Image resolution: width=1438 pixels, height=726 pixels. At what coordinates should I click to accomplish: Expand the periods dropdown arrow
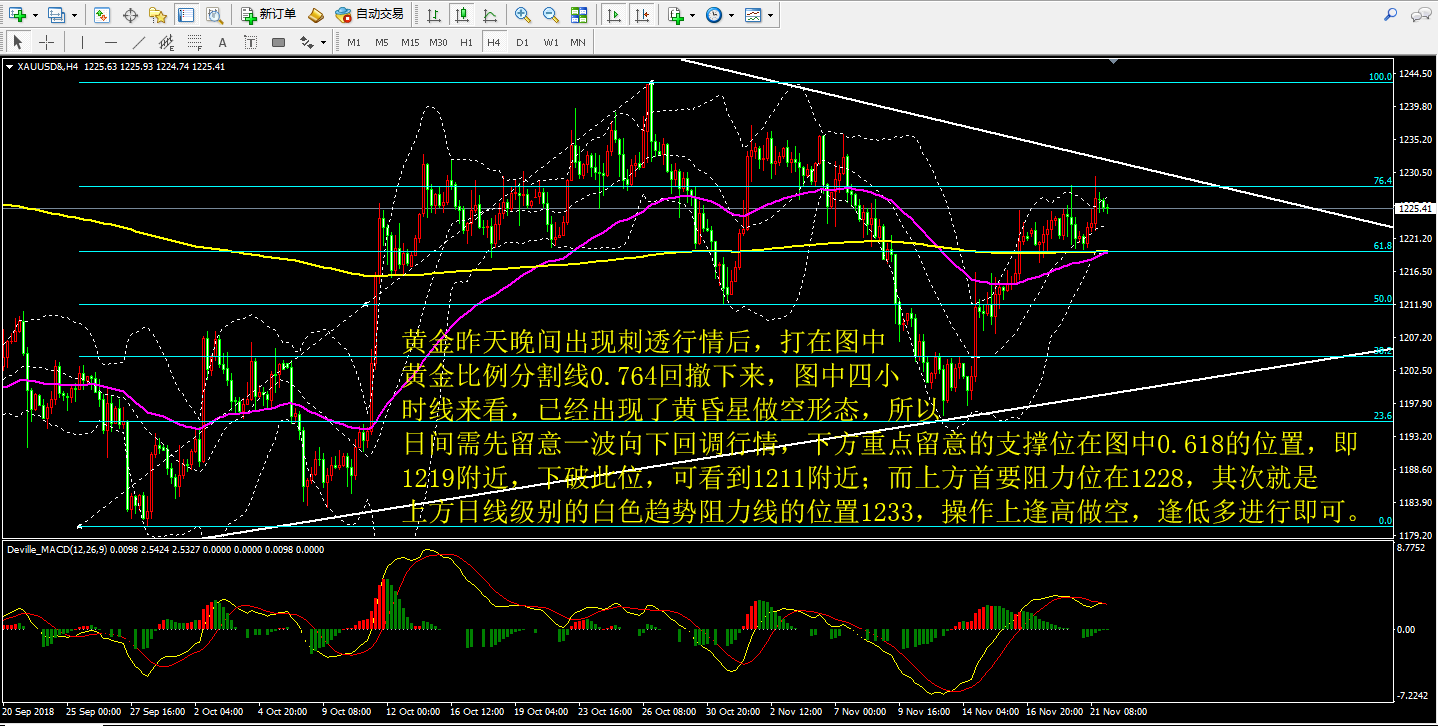point(731,15)
